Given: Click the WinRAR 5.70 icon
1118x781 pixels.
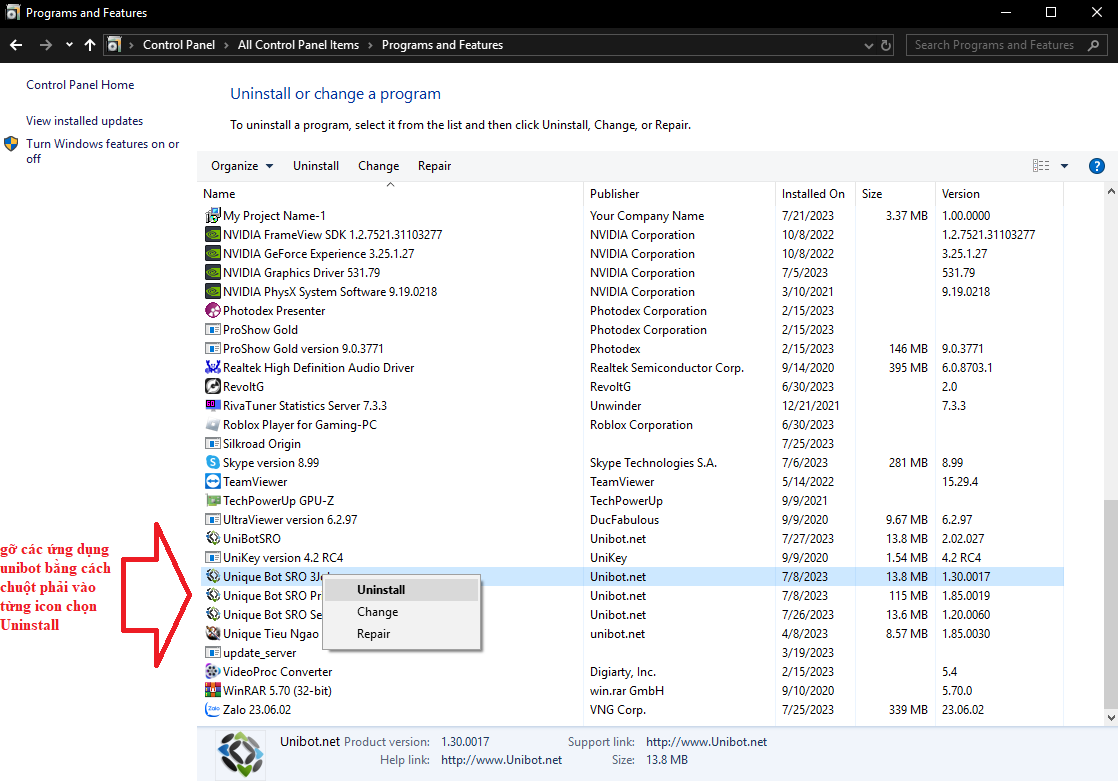Looking at the screenshot, I should 212,690.
